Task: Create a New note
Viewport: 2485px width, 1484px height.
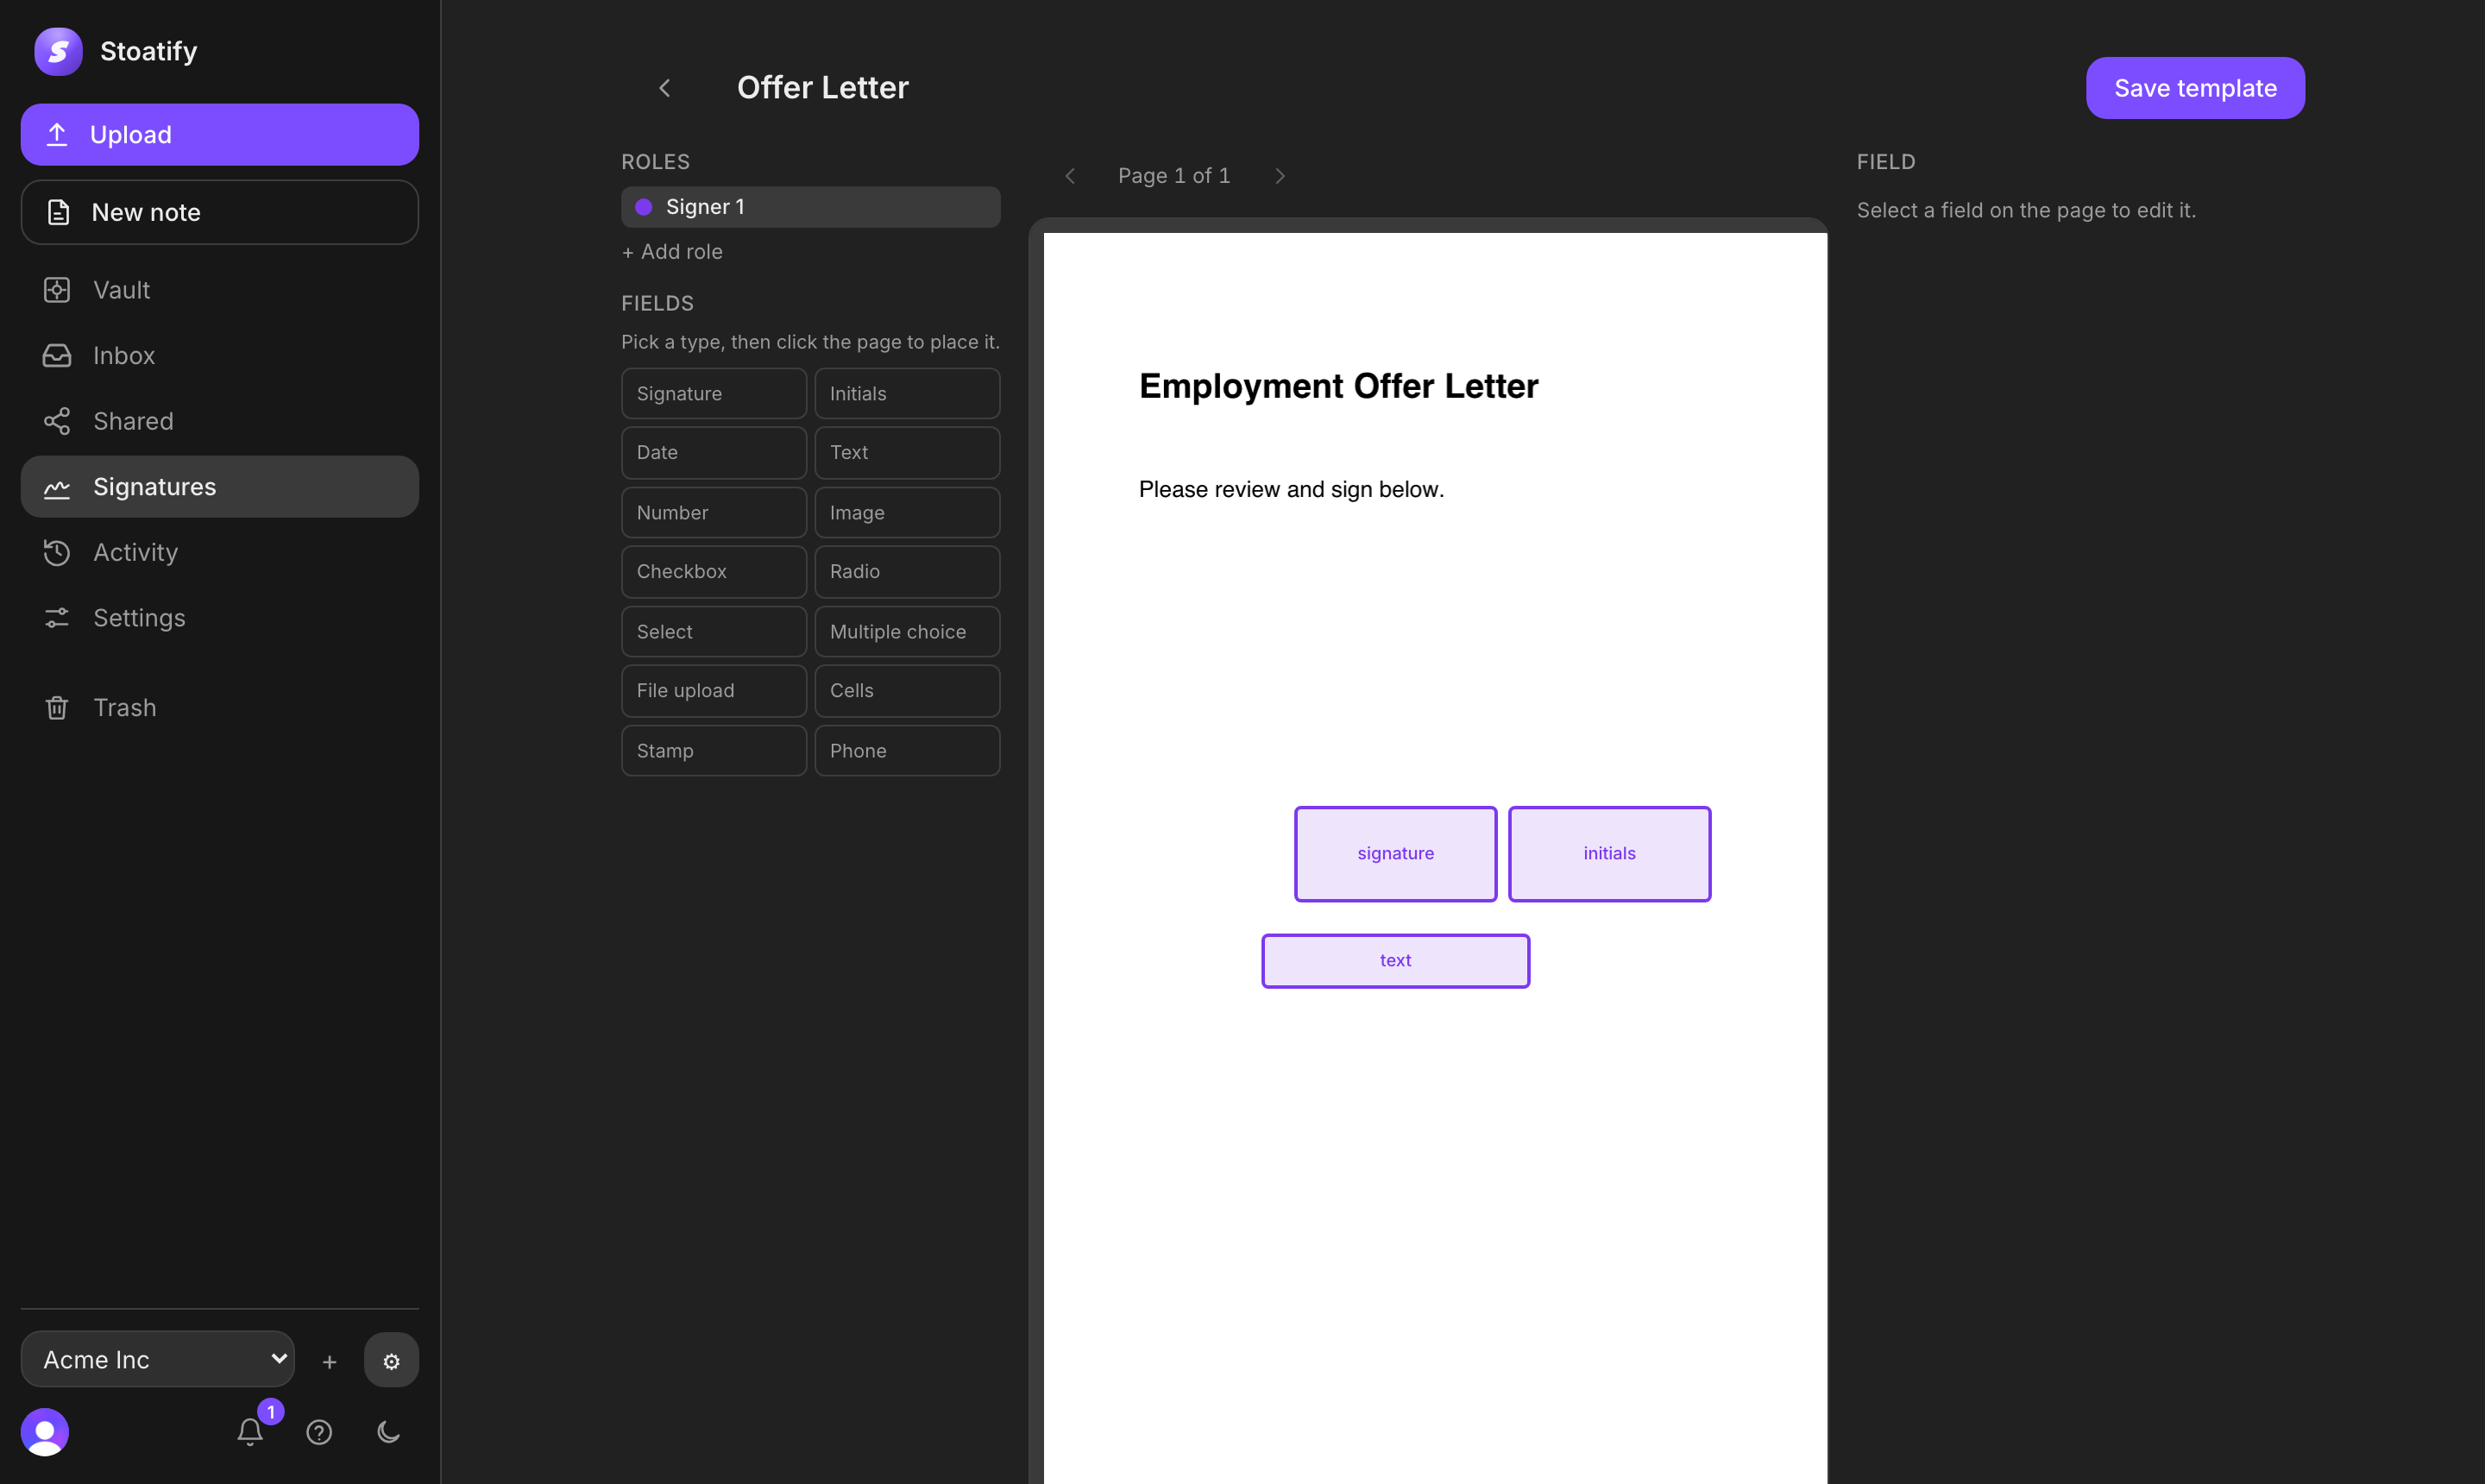Action: click(219, 212)
